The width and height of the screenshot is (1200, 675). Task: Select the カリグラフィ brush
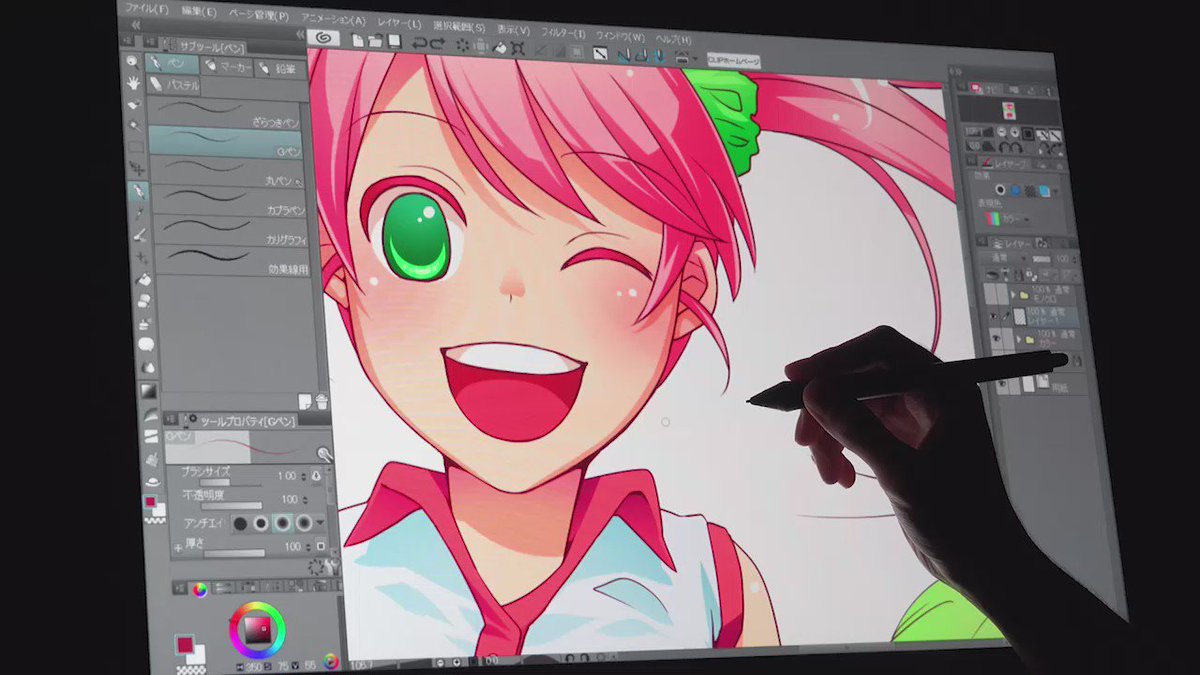231,231
